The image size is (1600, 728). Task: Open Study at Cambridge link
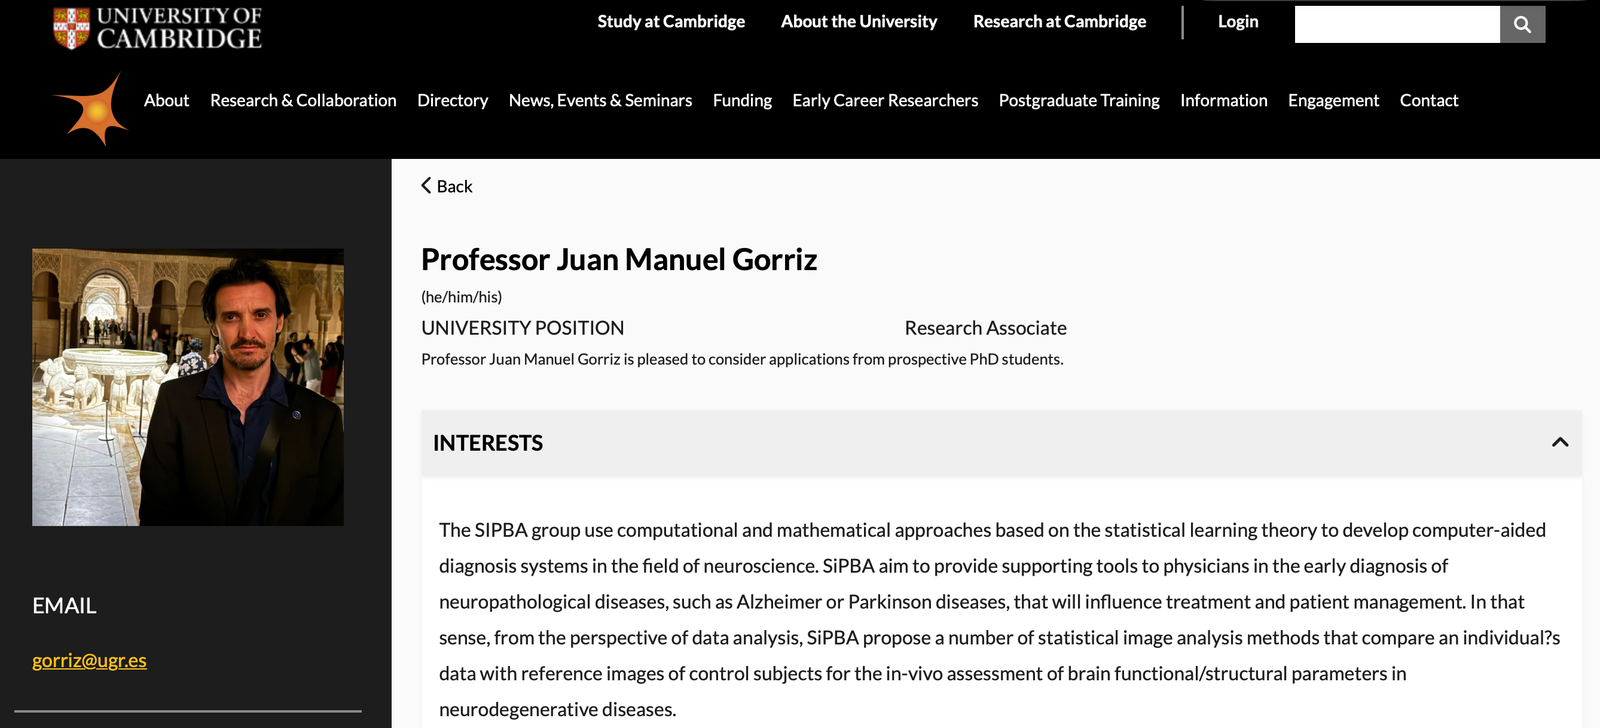click(671, 21)
